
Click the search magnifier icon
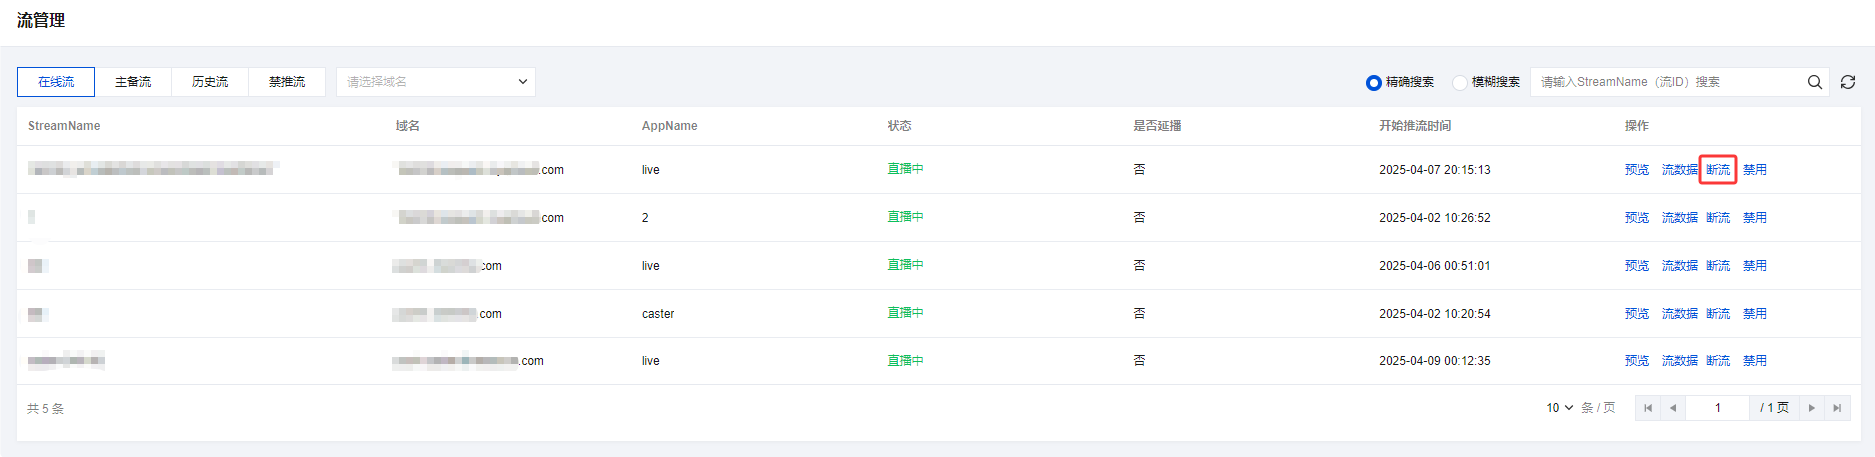point(1814,82)
